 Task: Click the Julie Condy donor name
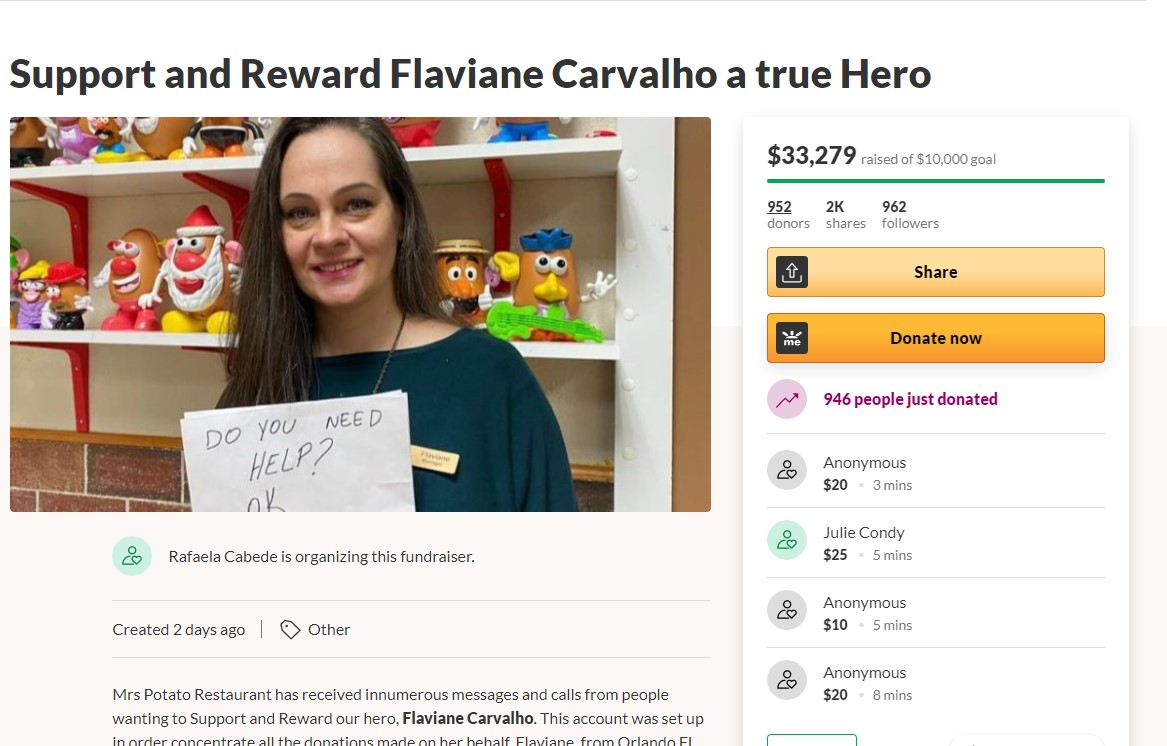[x=863, y=533]
